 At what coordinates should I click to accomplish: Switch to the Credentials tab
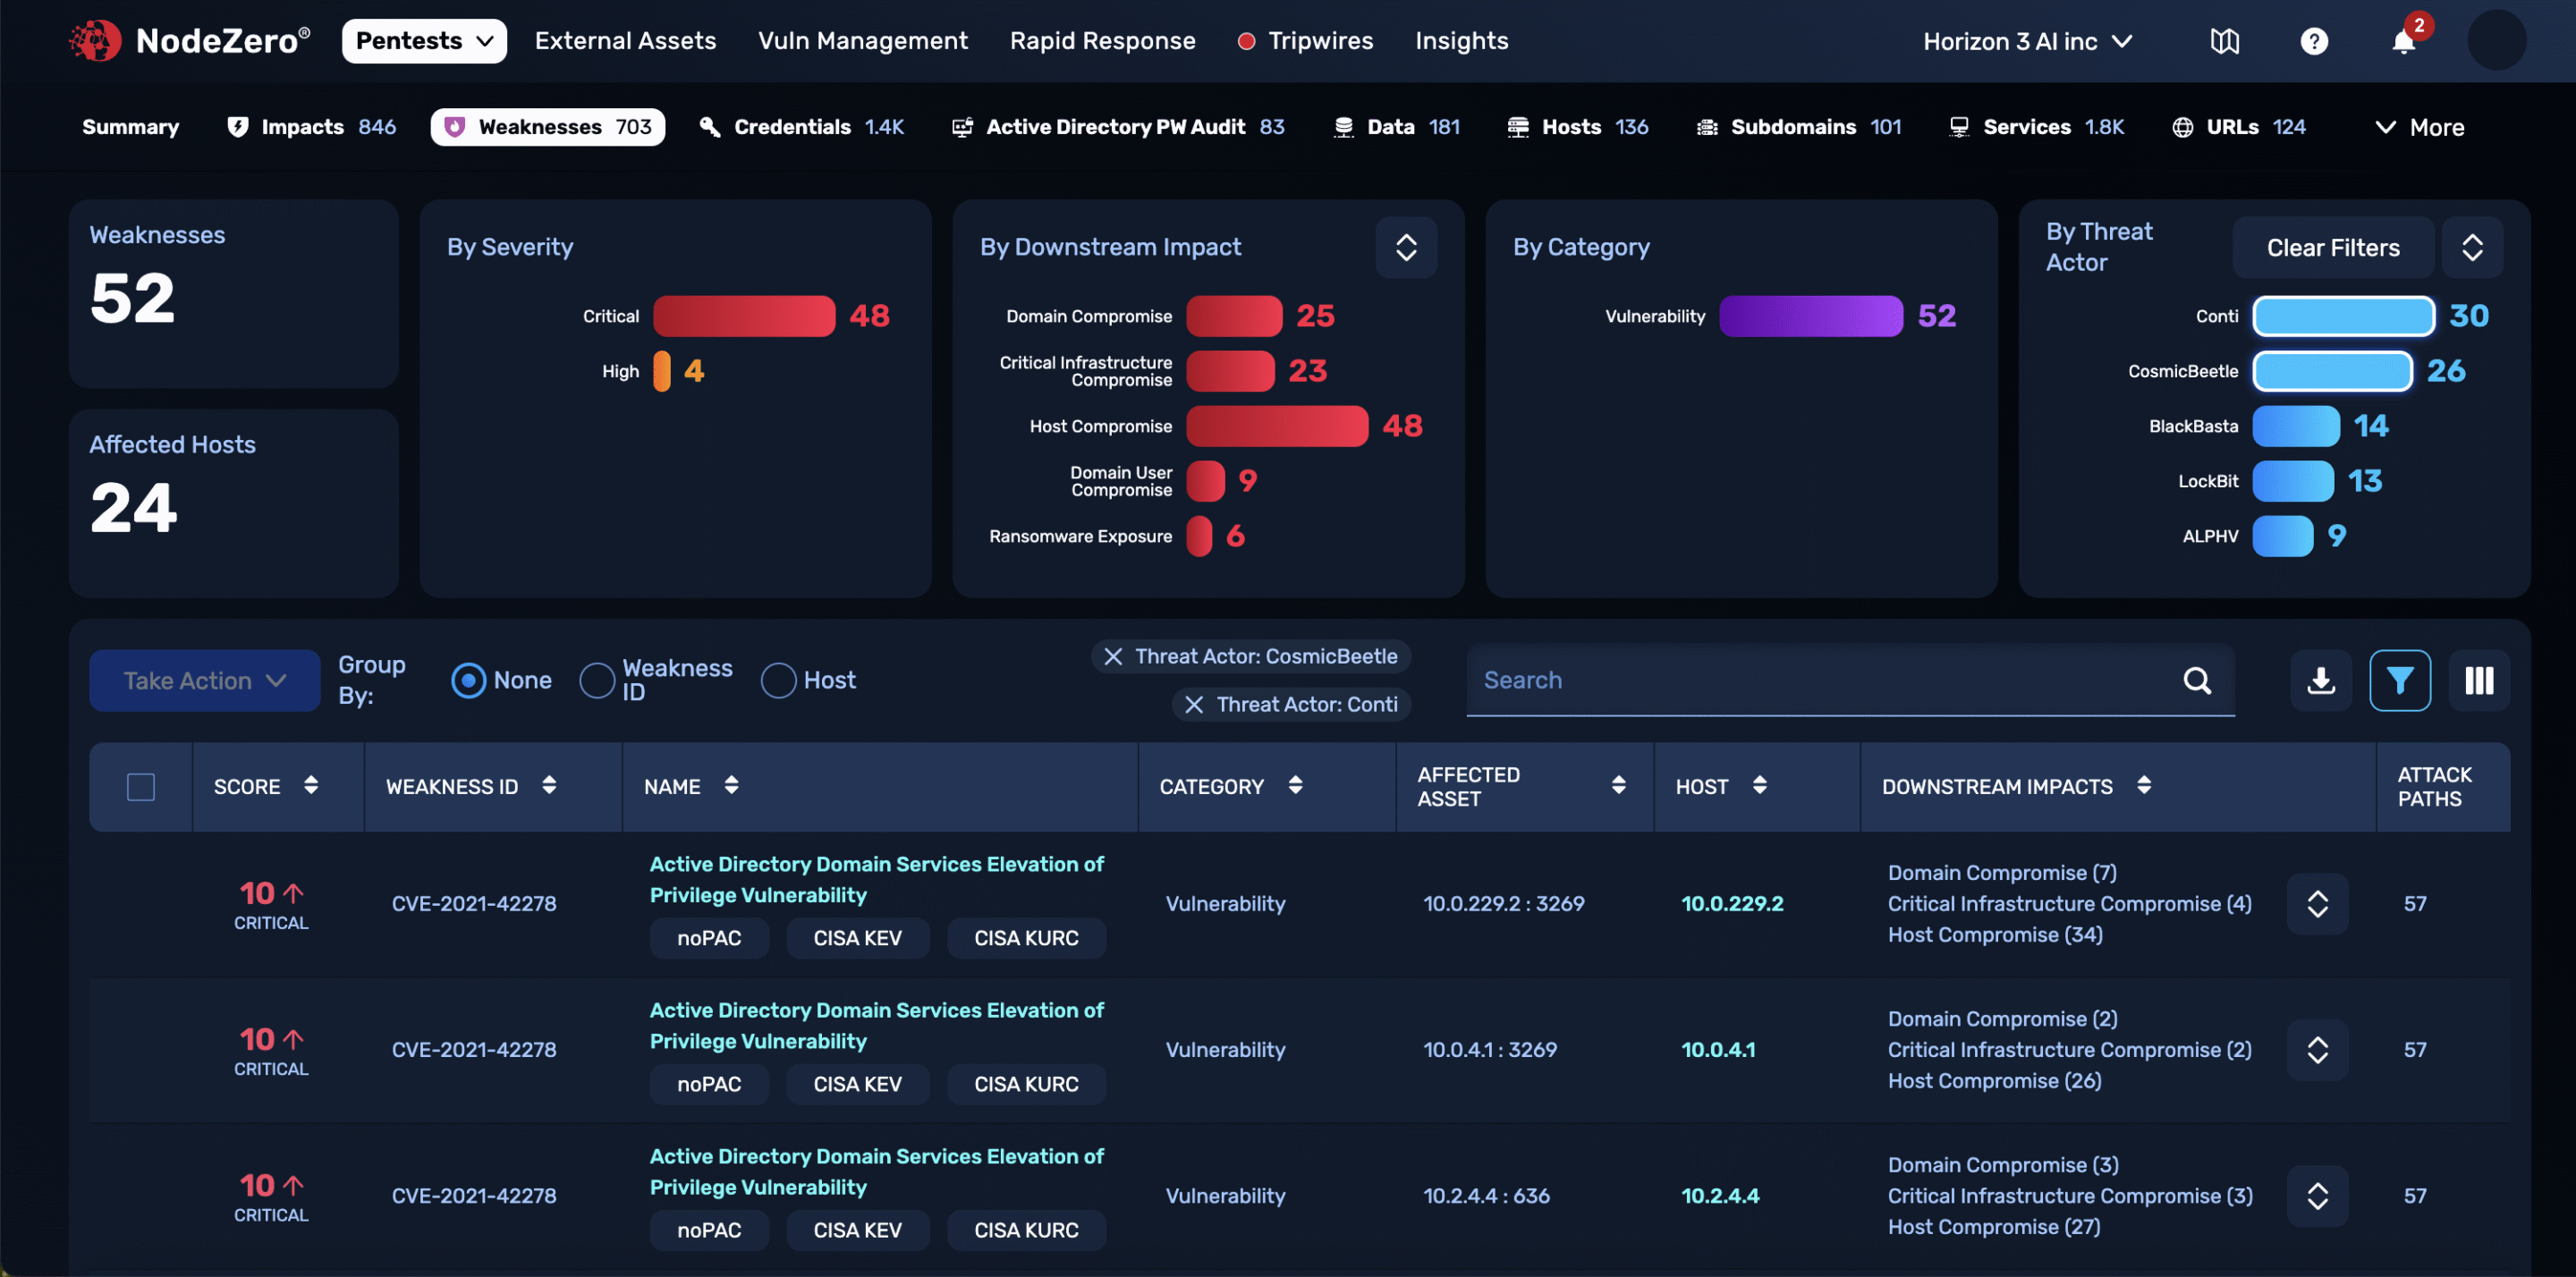click(801, 127)
